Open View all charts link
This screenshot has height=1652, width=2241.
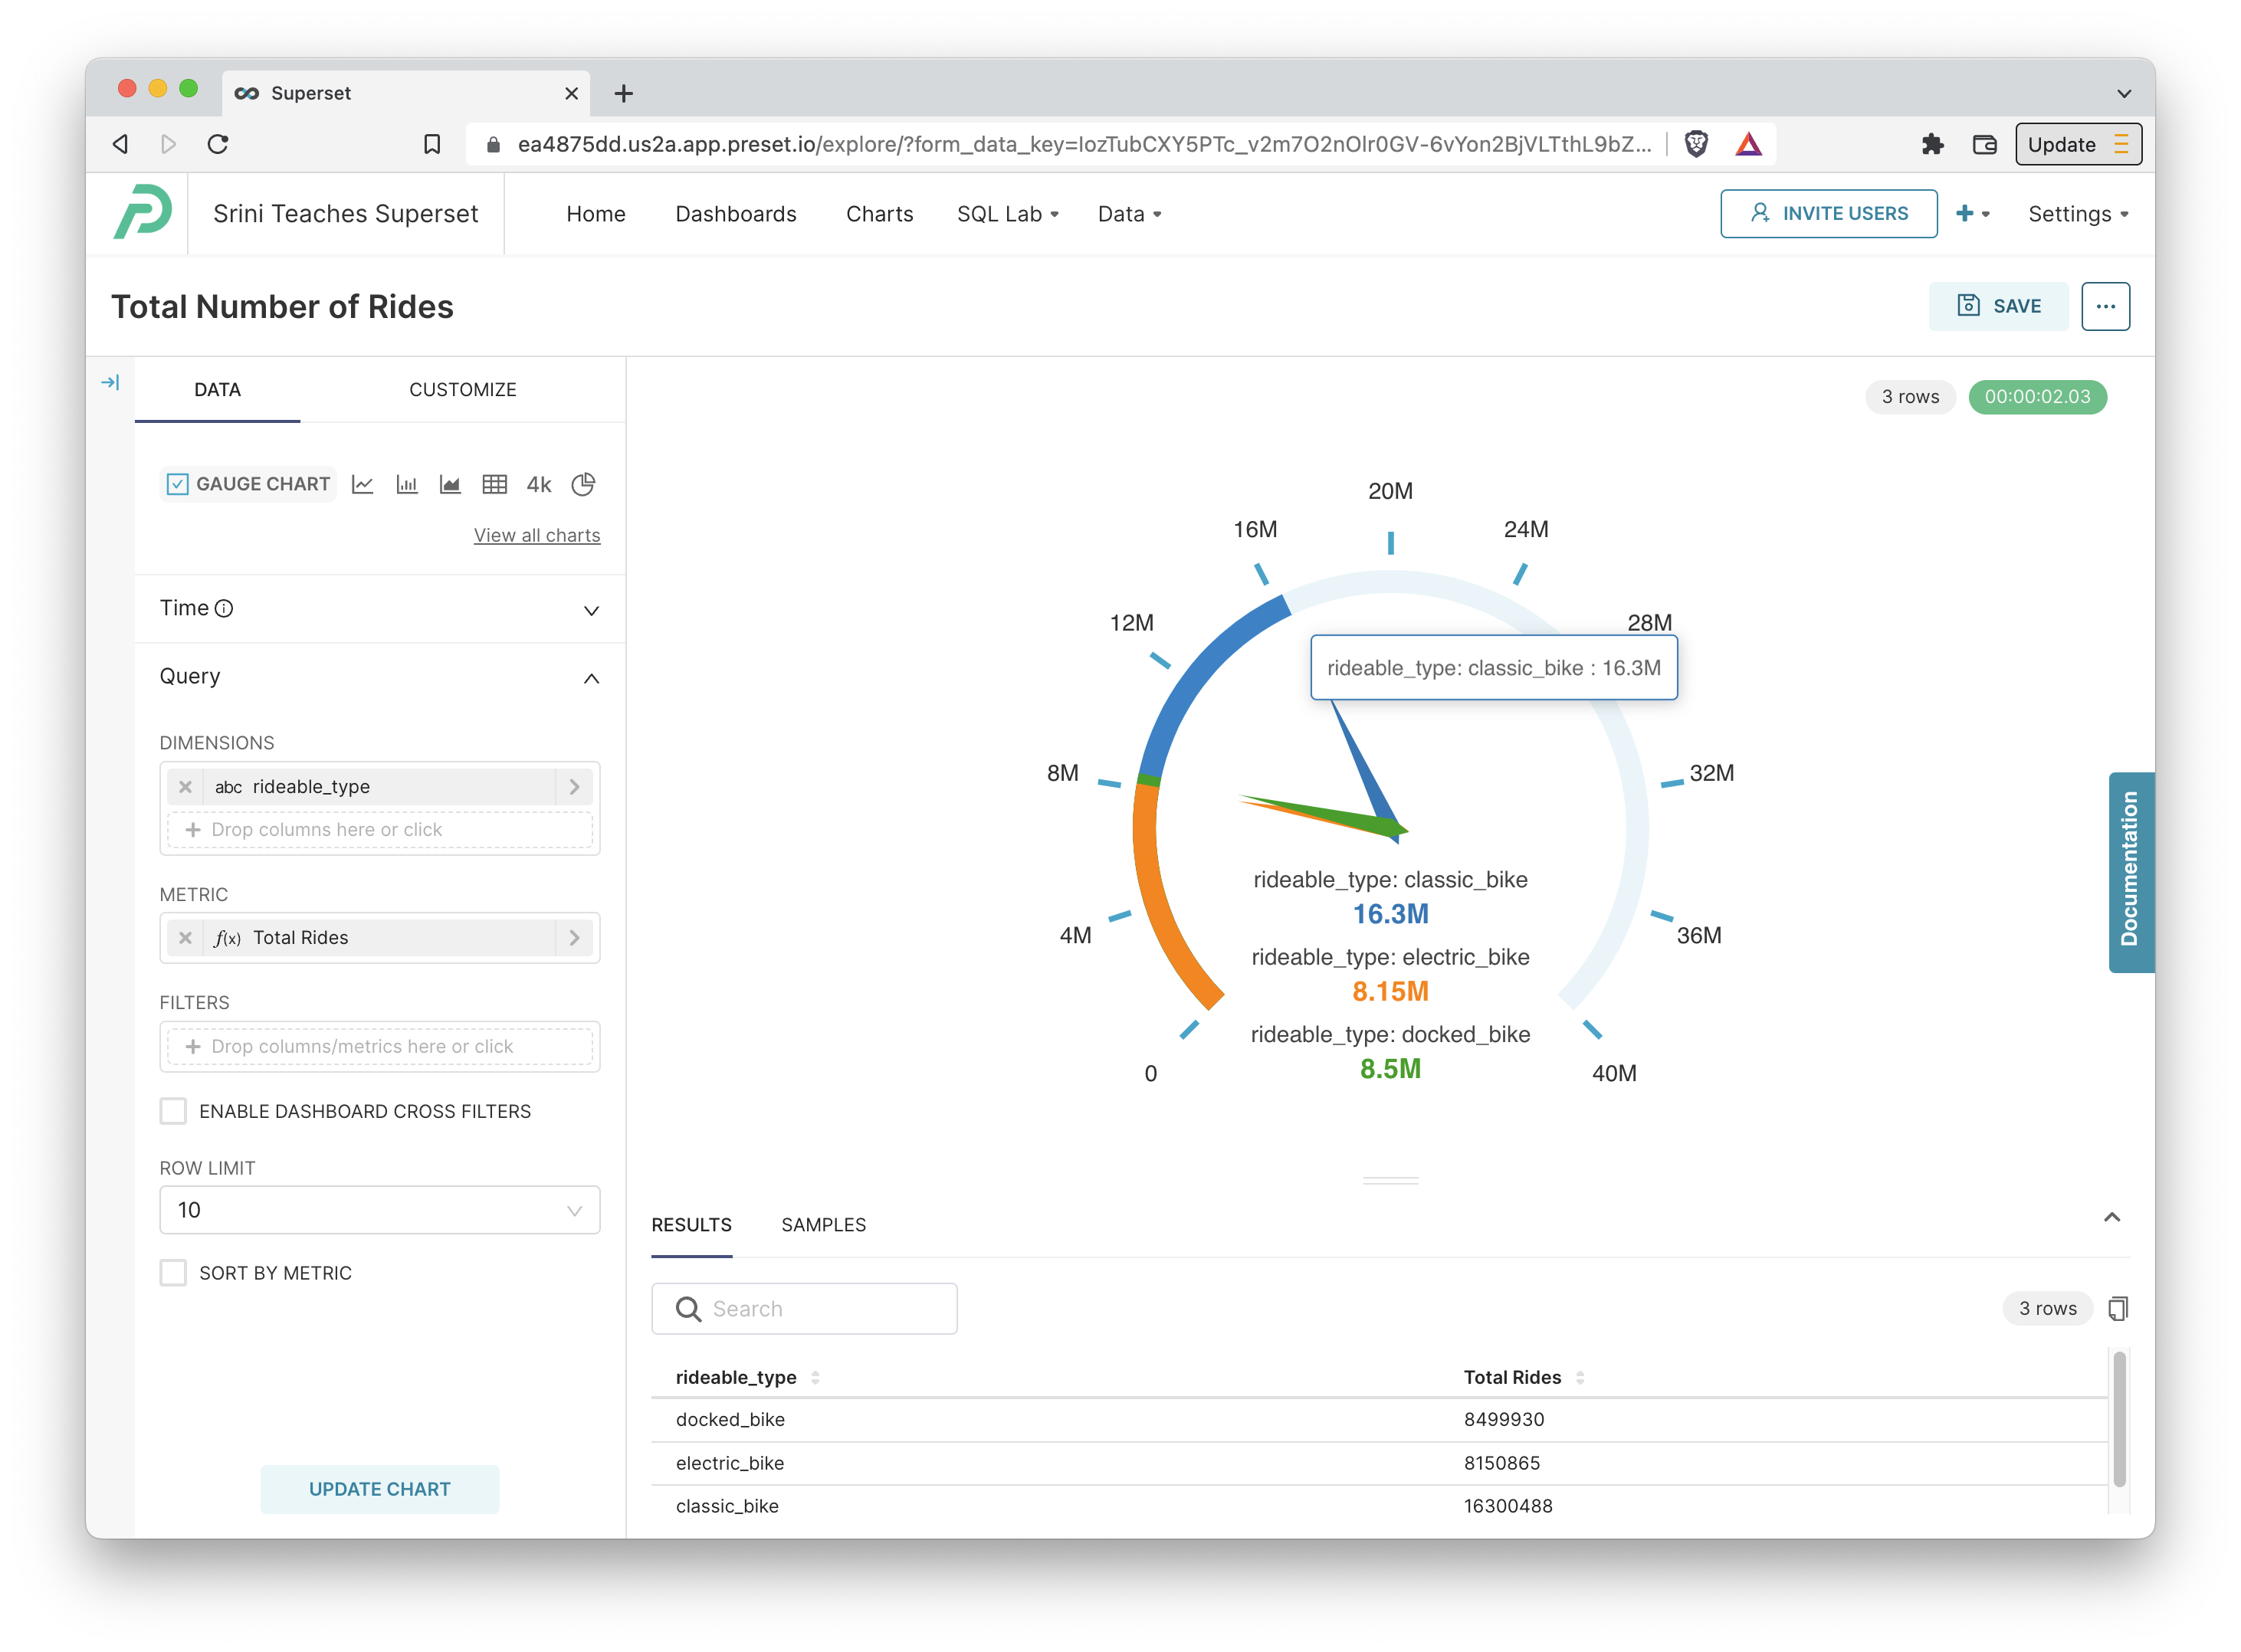tap(536, 535)
